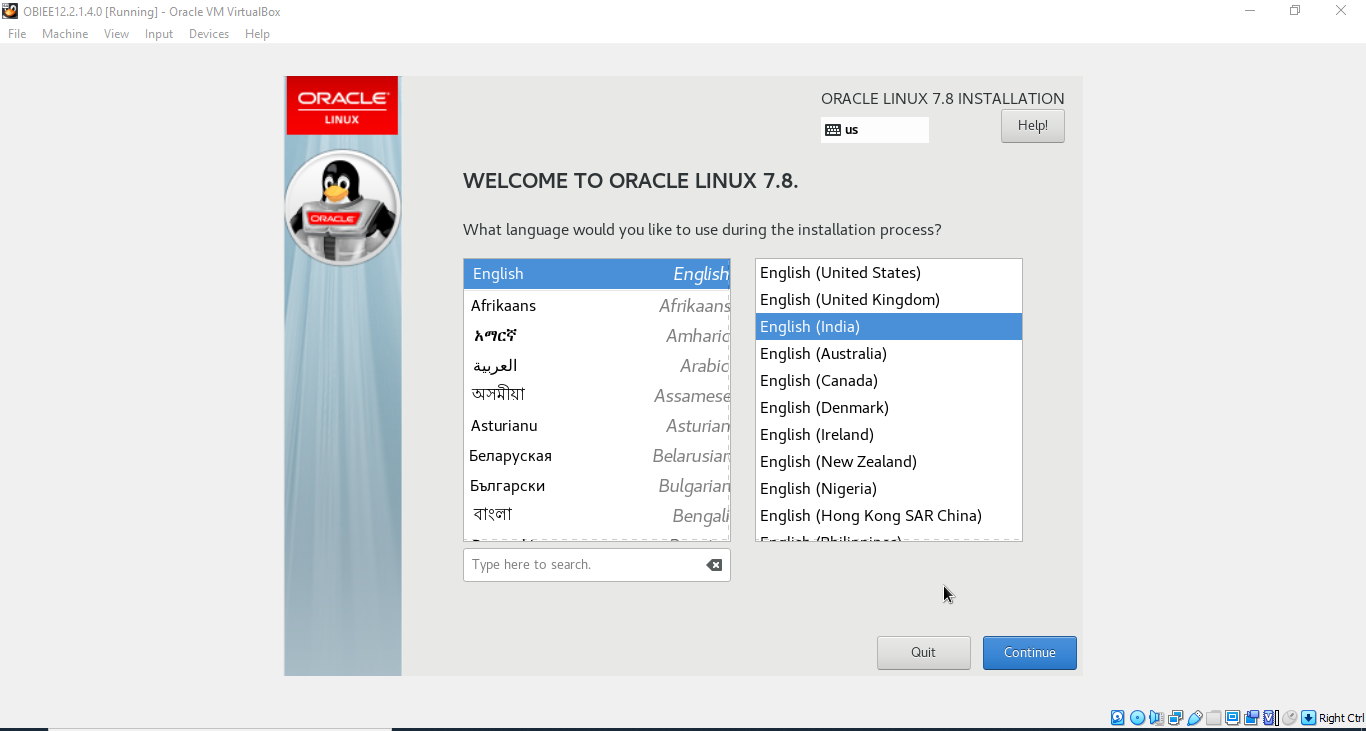The height and width of the screenshot is (731, 1366).
Task: Click the shared folders status icon
Action: (x=1214, y=717)
